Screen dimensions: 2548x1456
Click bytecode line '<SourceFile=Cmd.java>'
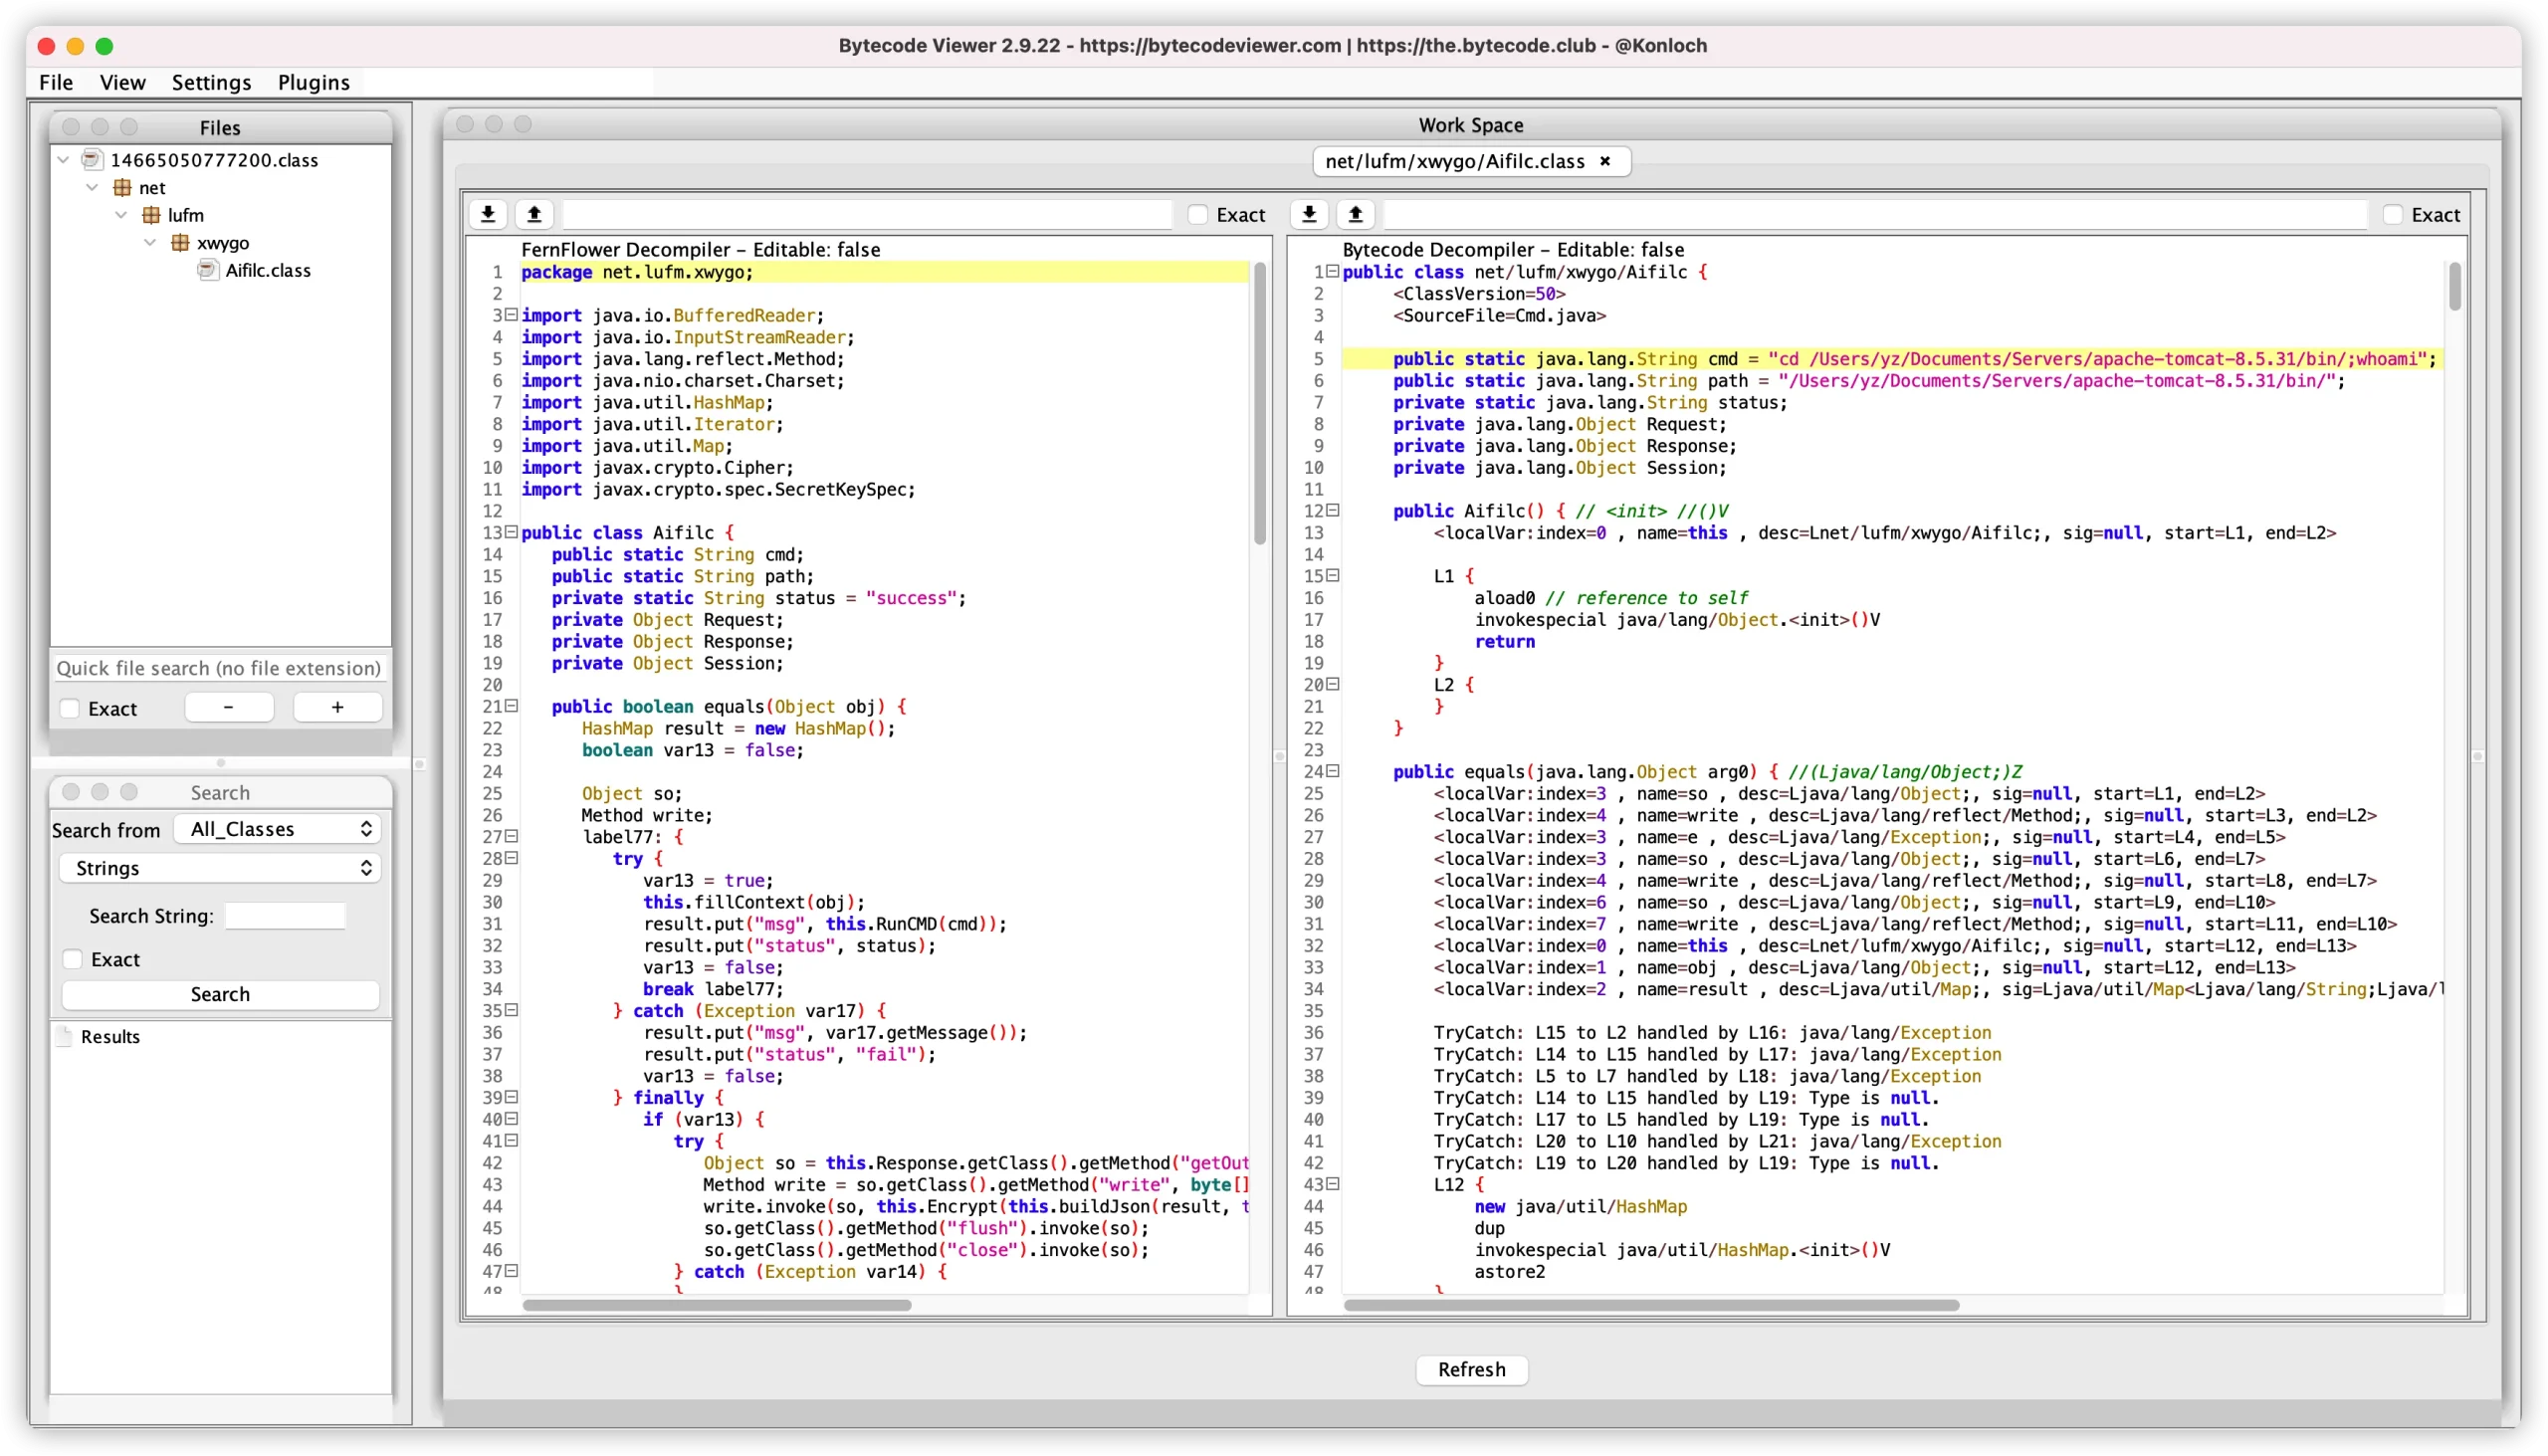(1499, 315)
